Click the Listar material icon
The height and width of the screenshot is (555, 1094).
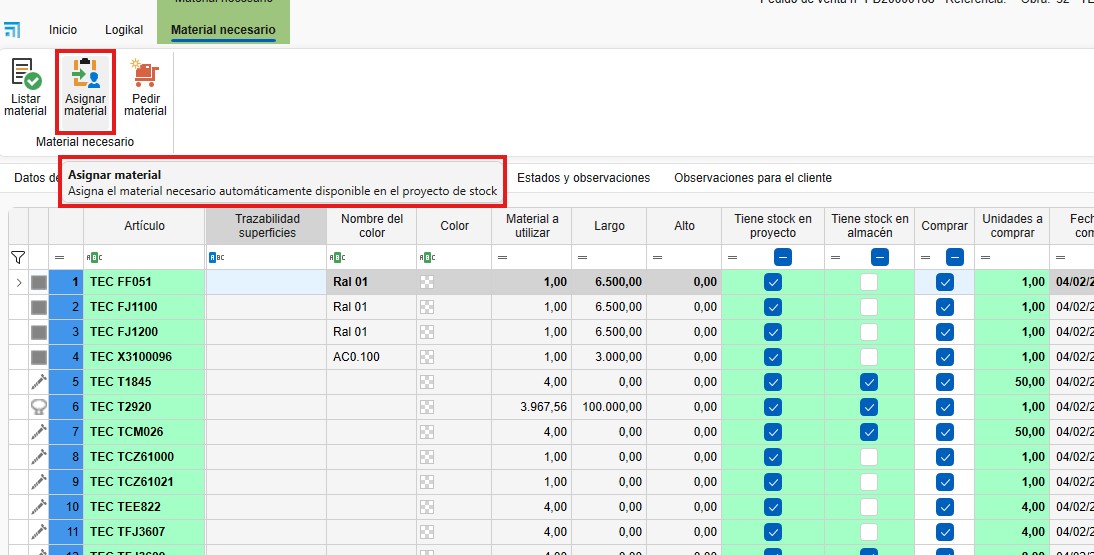click(x=25, y=88)
